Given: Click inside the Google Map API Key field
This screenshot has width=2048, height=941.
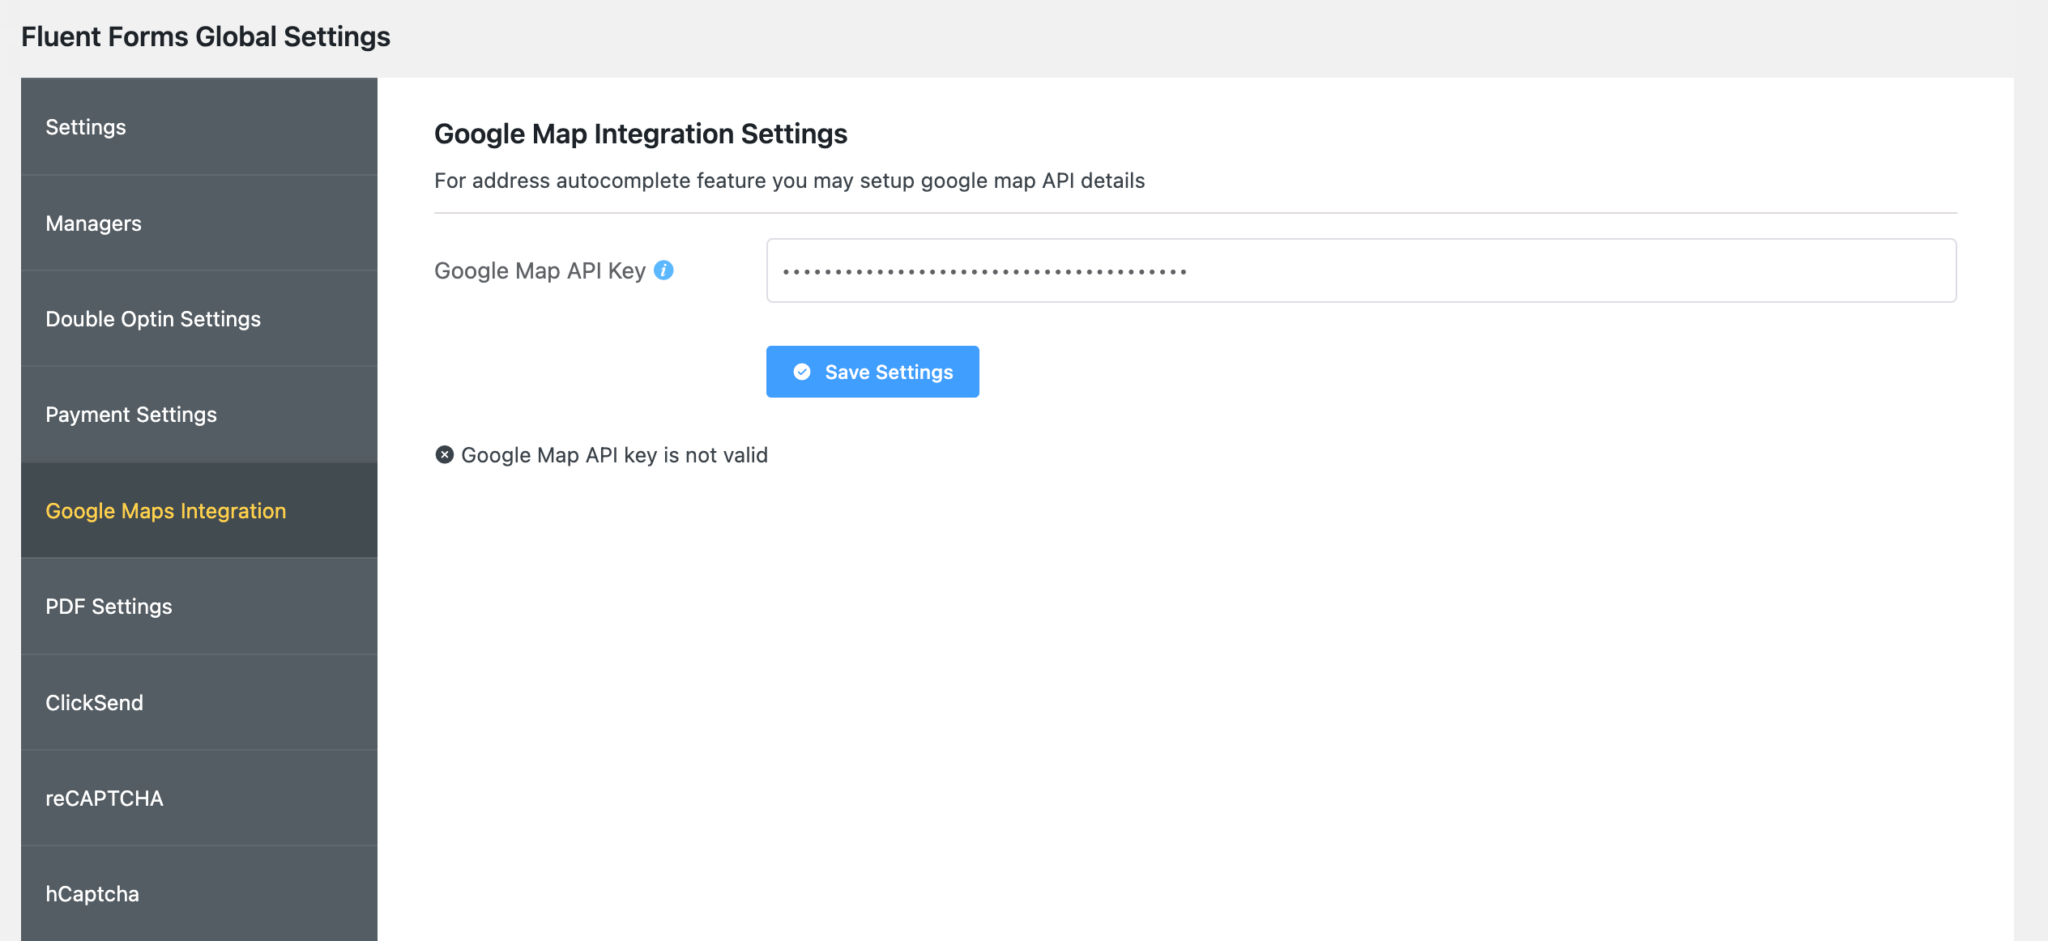Looking at the screenshot, I should click(x=1360, y=270).
